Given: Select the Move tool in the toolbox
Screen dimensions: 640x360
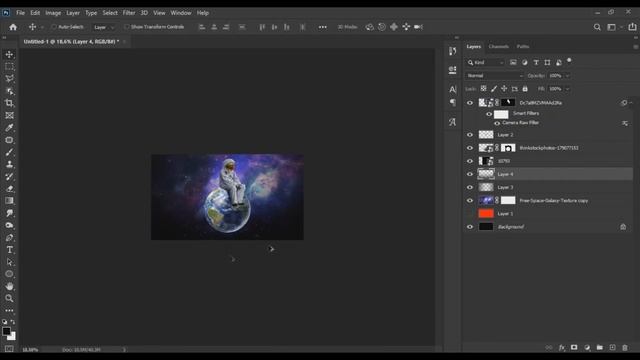Looking at the screenshot, I should click(9, 54).
